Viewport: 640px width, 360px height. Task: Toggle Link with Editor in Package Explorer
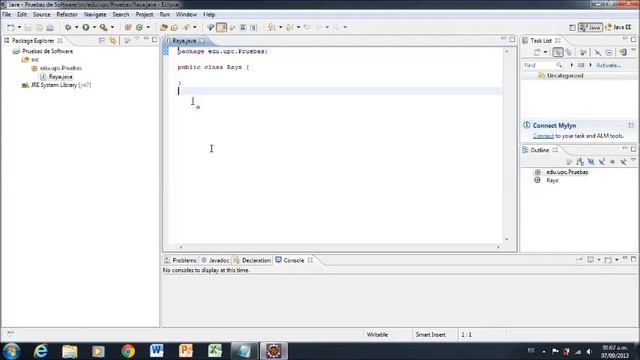coord(113,40)
